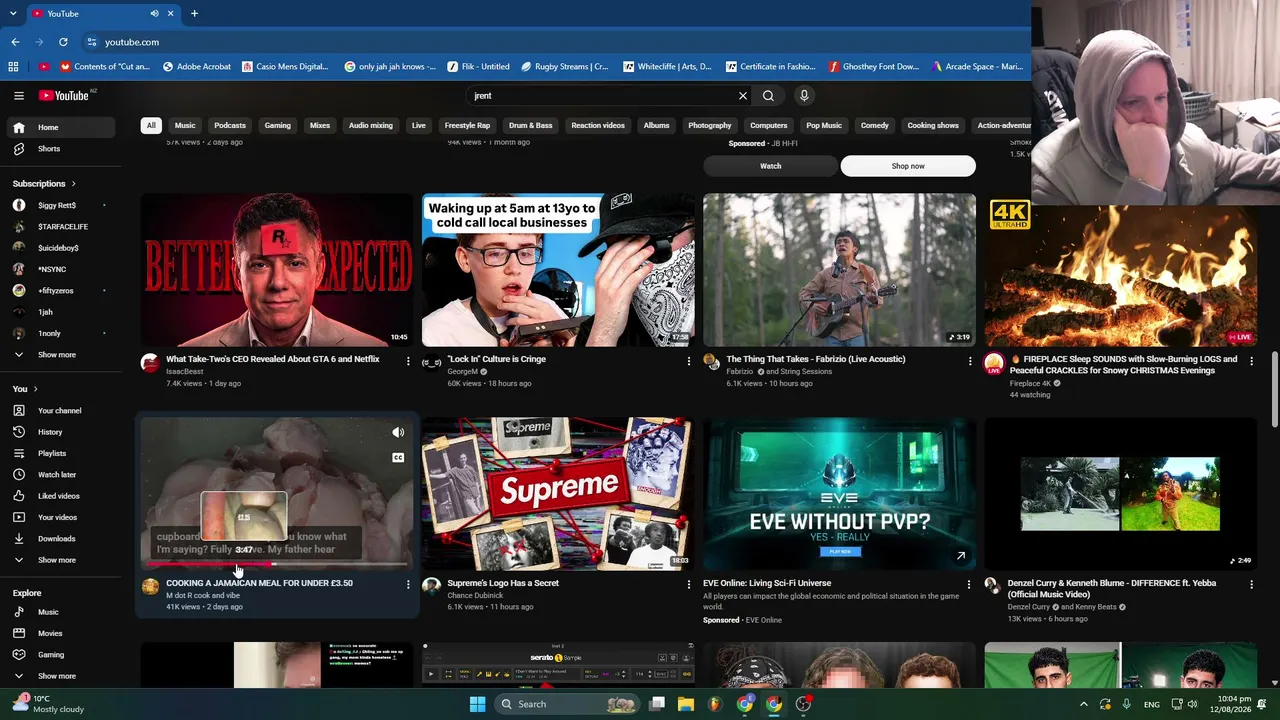1280x720 pixels.
Task: Open more options for the GTA 6 video
Action: click(x=408, y=361)
